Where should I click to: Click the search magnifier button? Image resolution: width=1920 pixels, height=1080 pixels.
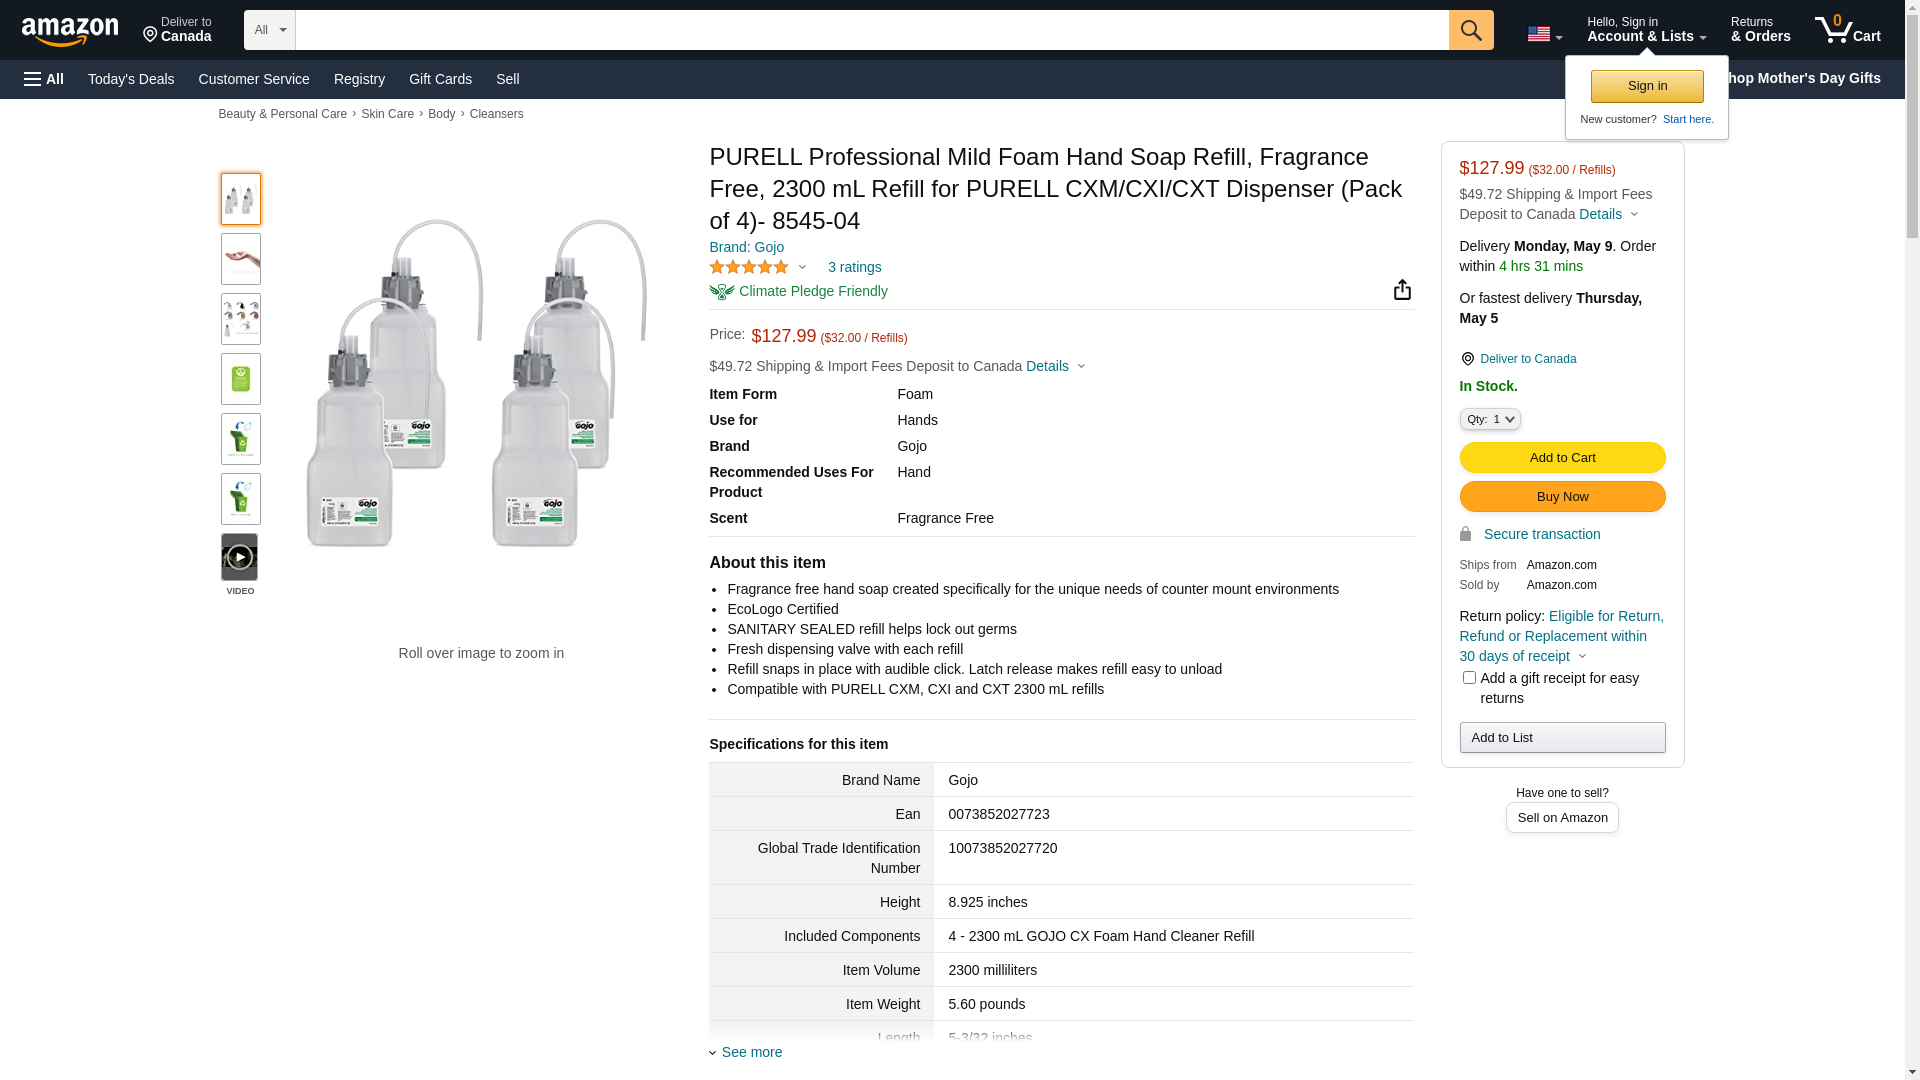pos(1470,30)
